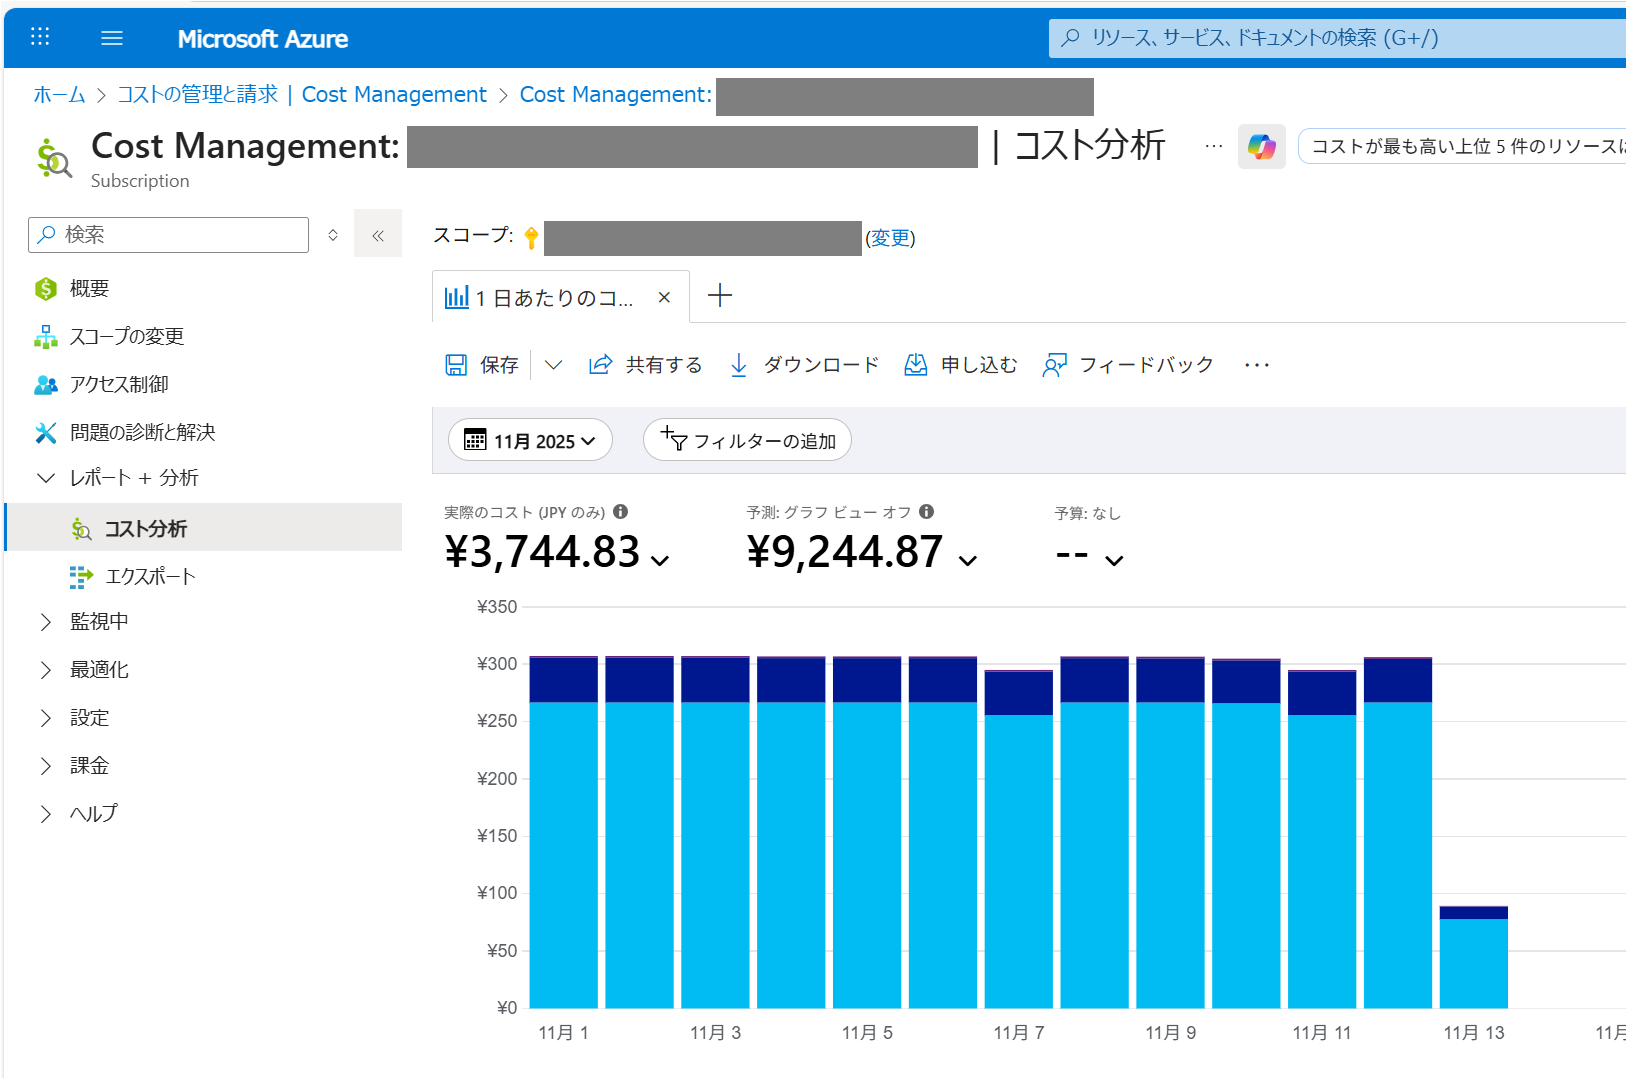Click the ダウンロード download button
Image resolution: width=1627 pixels, height=1079 pixels.
pos(804,365)
